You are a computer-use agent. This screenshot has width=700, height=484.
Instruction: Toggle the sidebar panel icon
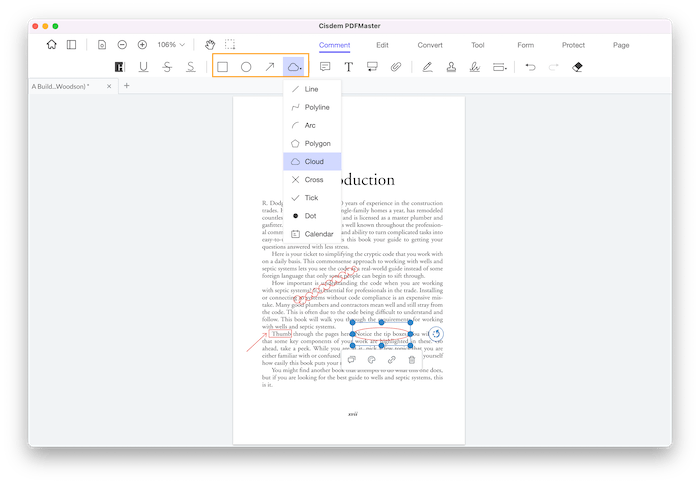tap(71, 45)
